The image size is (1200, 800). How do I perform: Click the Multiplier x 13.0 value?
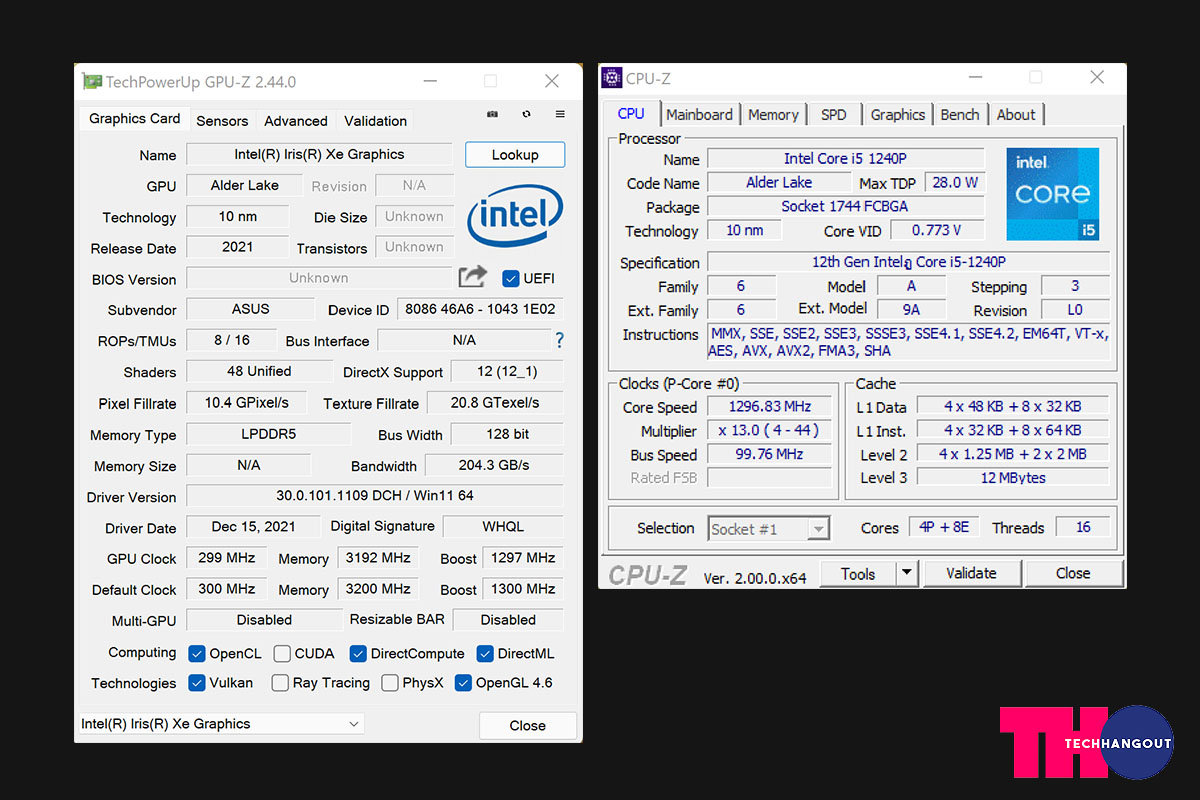(x=769, y=431)
